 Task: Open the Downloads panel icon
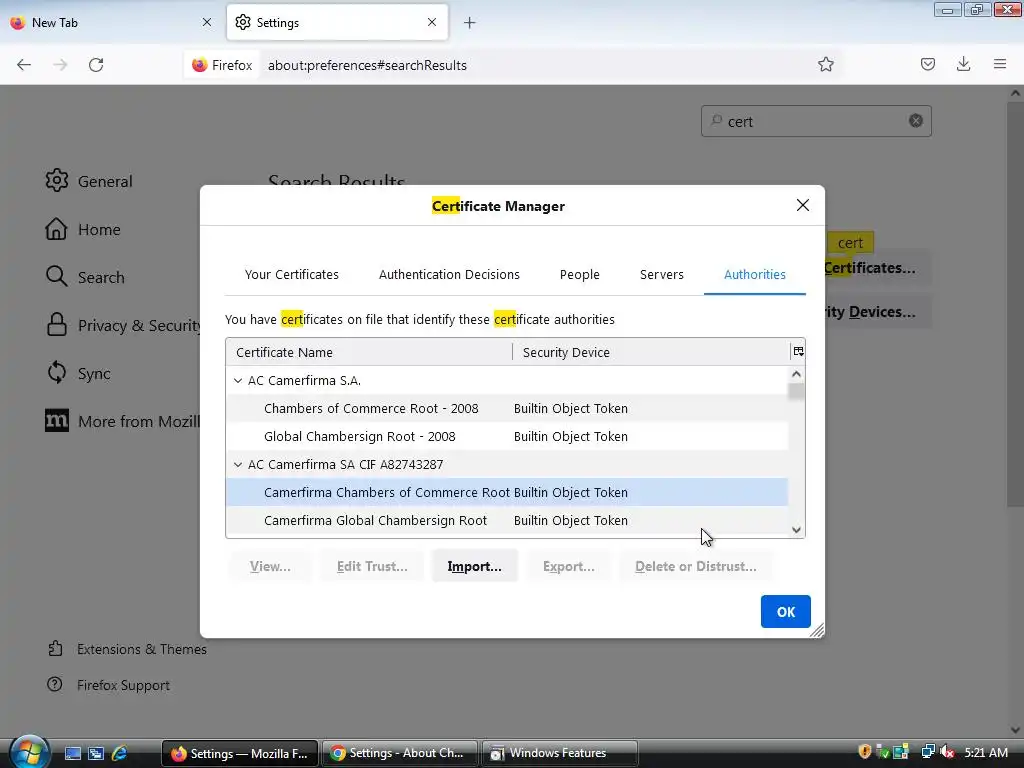tap(963, 64)
